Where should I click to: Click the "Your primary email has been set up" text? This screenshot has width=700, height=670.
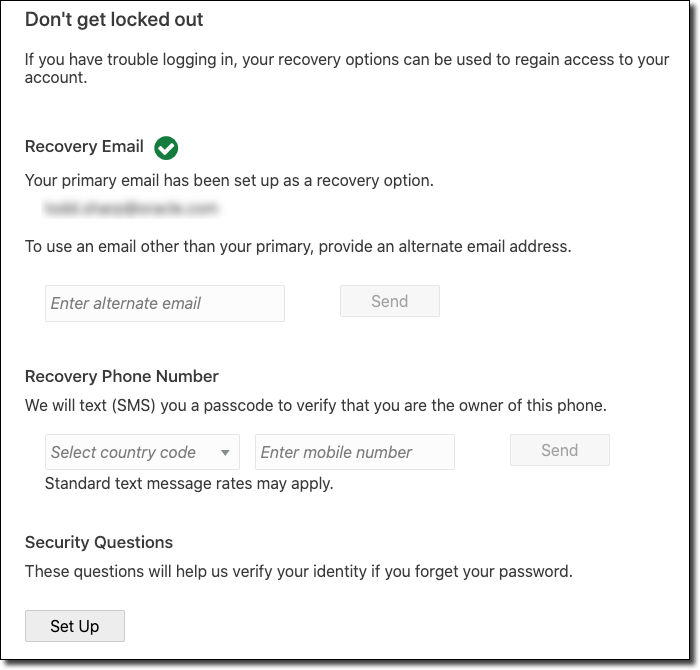click(229, 181)
